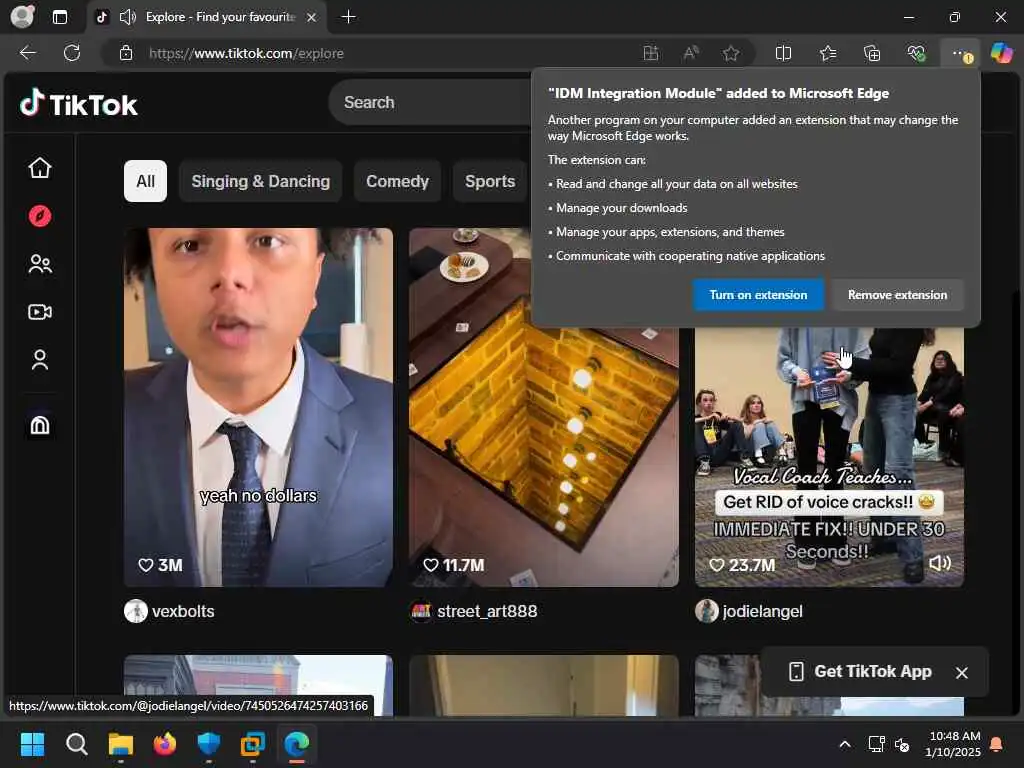Click the browser address bar URL
1024x768 pixels.
point(246,53)
